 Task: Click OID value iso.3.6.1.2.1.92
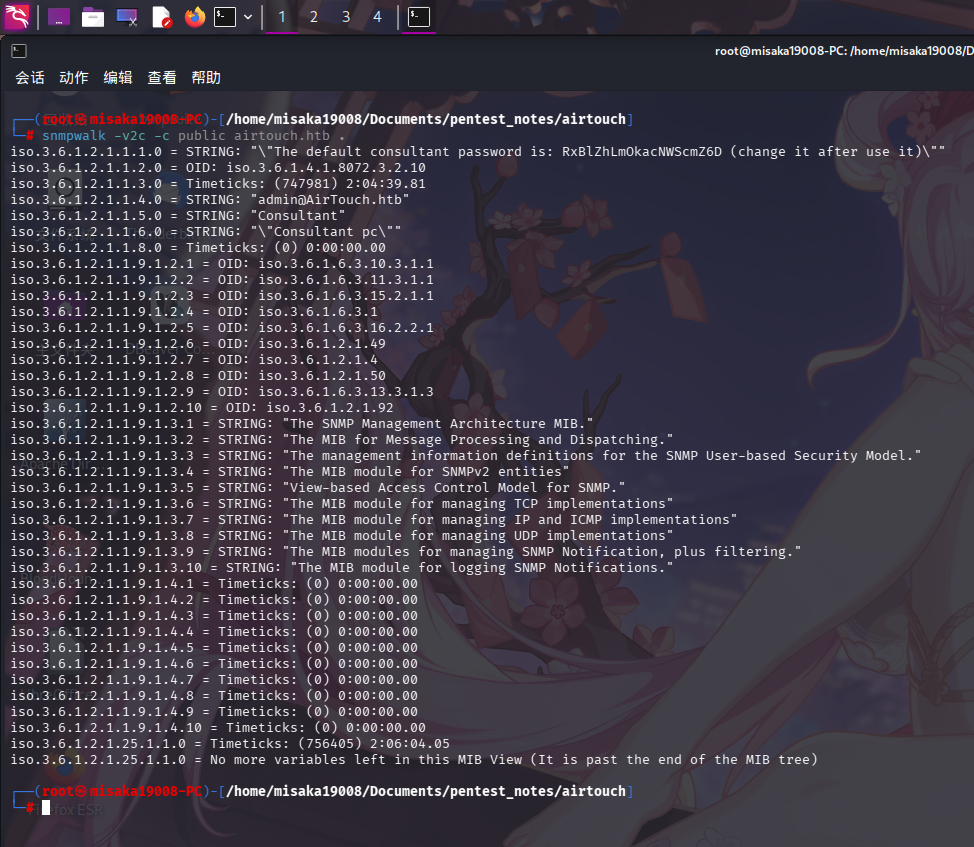point(330,407)
